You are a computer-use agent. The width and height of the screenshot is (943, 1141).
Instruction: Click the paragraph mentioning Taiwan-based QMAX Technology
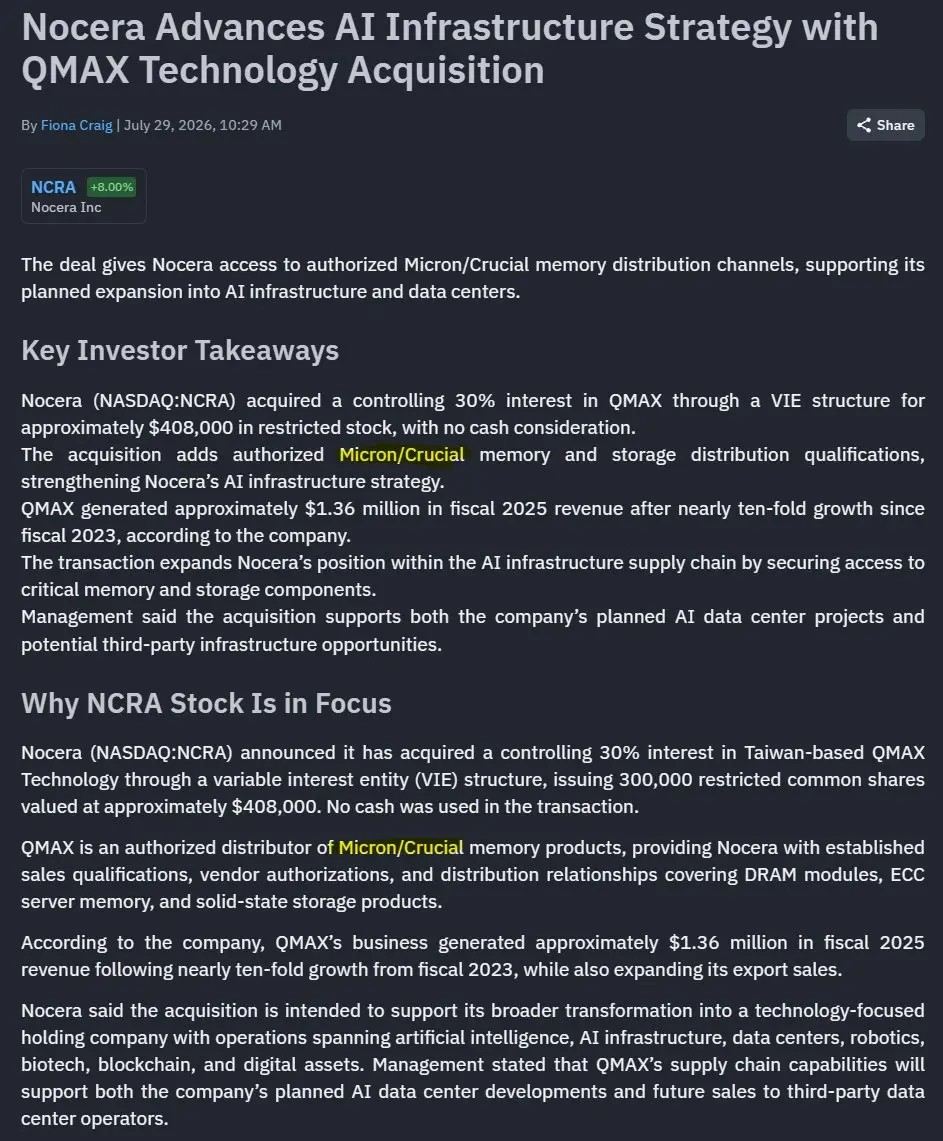[473, 779]
